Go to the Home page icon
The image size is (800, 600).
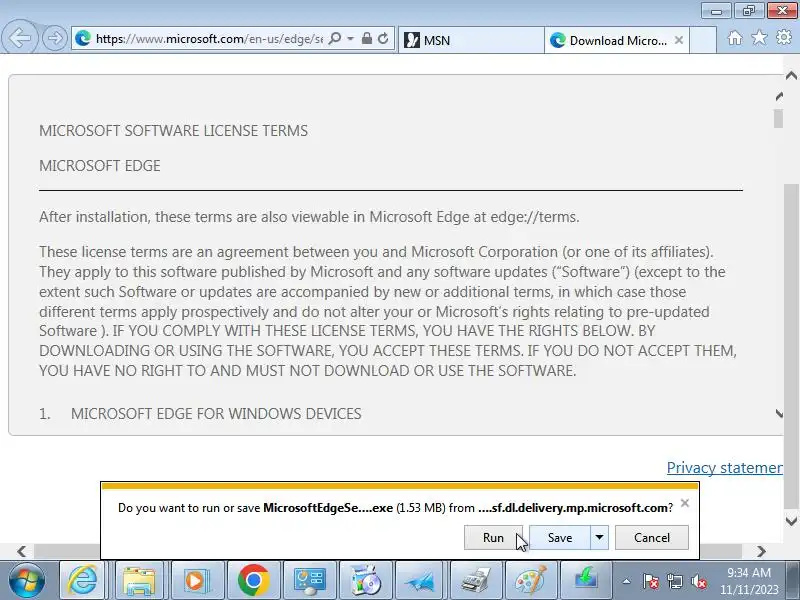(x=735, y=38)
